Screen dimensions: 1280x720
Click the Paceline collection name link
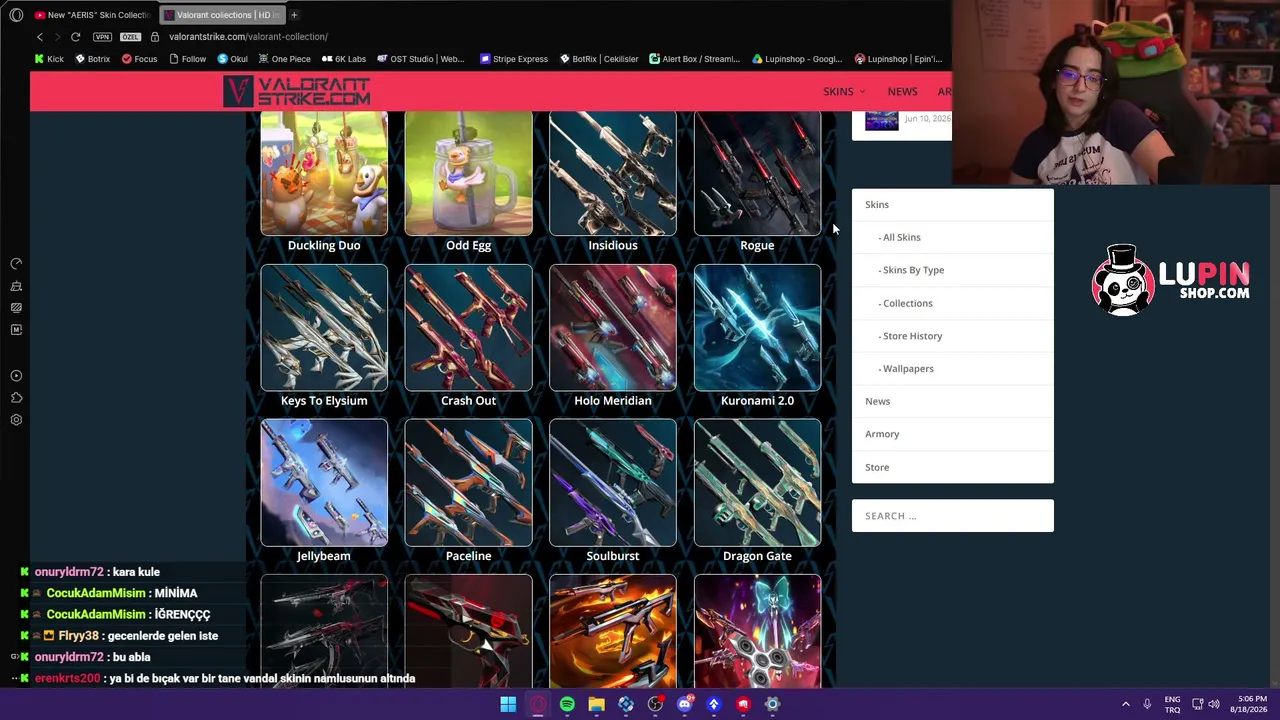pos(468,556)
